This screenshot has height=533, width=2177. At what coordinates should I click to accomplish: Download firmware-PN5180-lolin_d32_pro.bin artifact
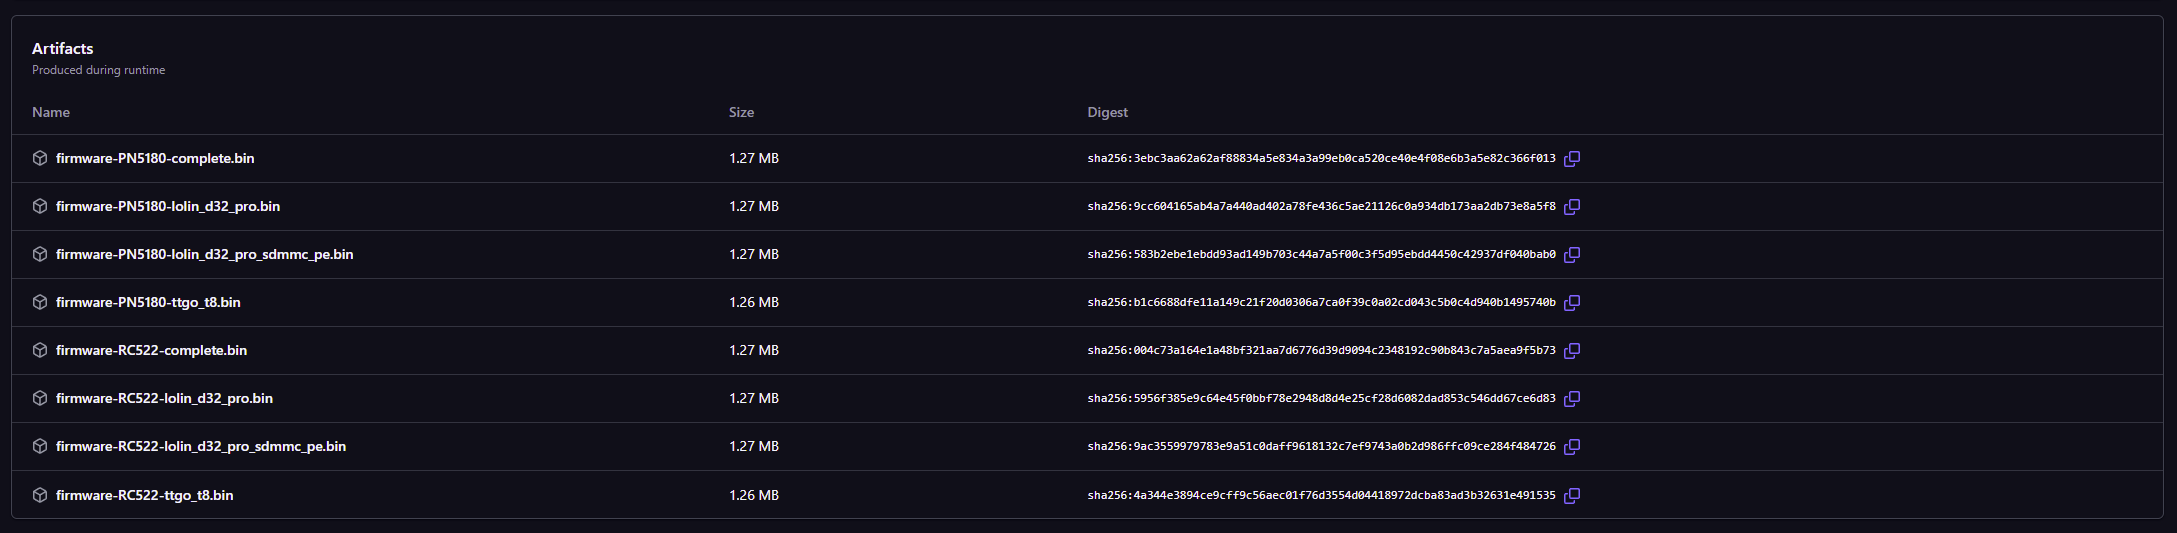[168, 207]
